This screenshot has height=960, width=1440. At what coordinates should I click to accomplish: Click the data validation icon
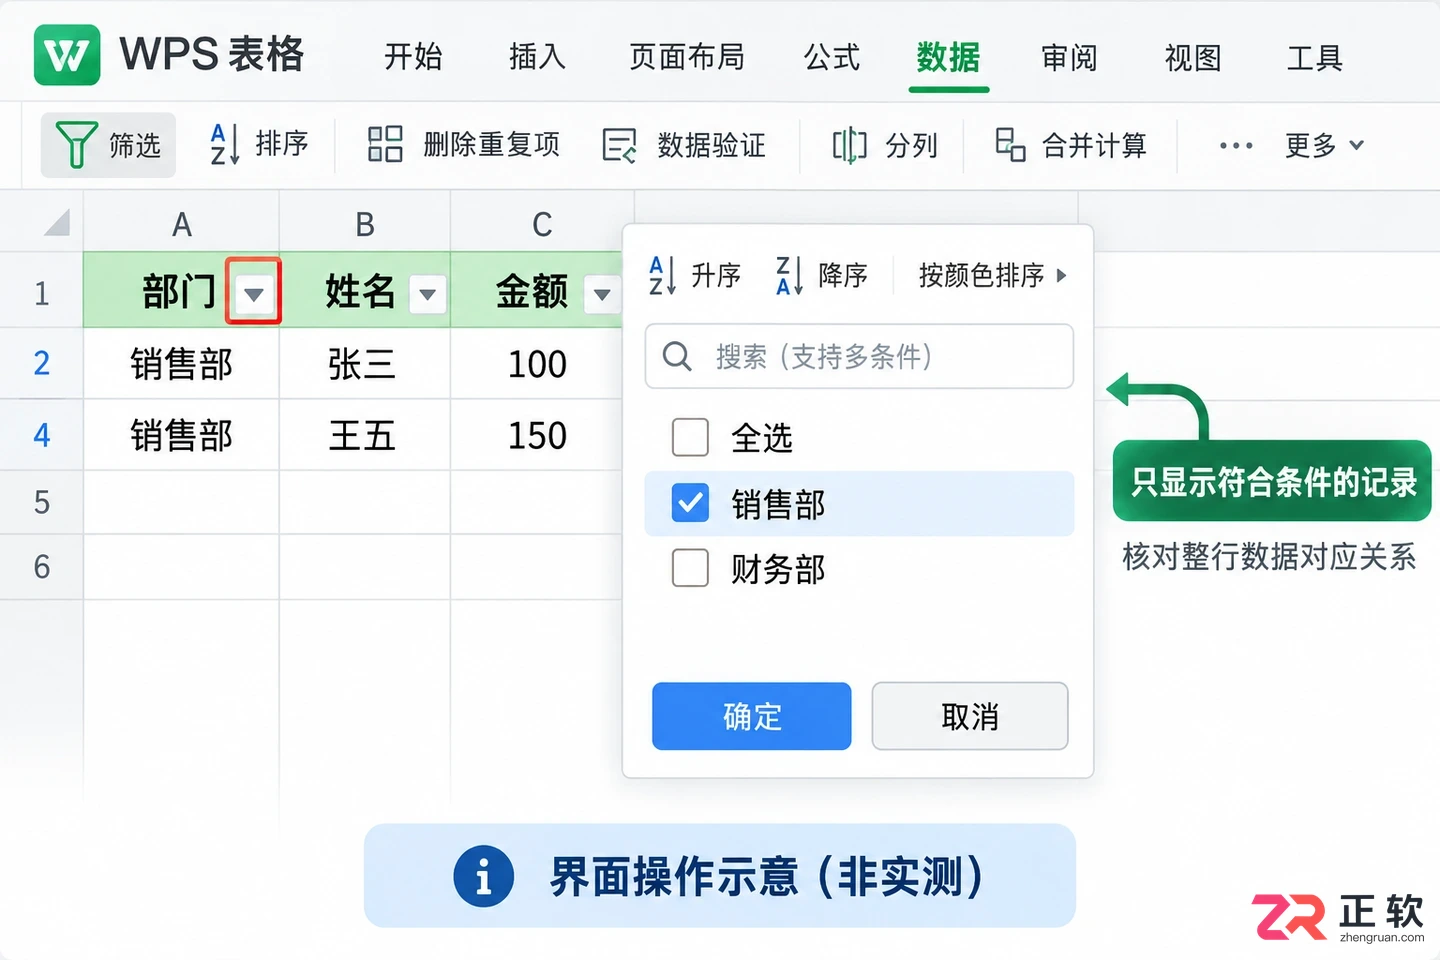tap(620, 145)
